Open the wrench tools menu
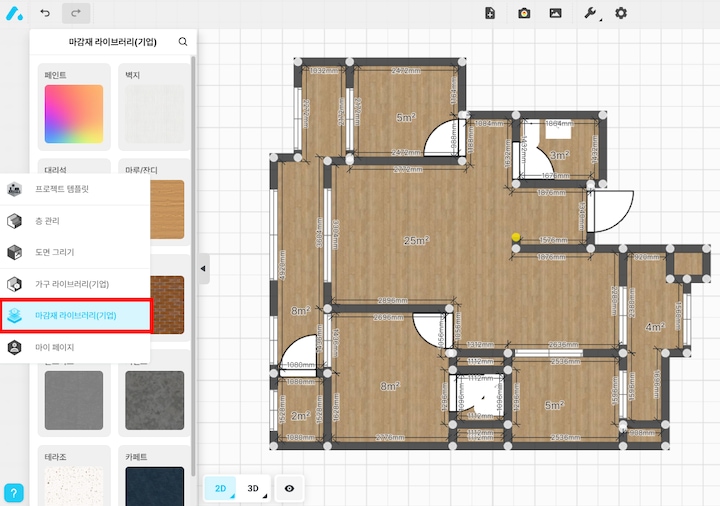The height and width of the screenshot is (506, 720). click(x=590, y=13)
